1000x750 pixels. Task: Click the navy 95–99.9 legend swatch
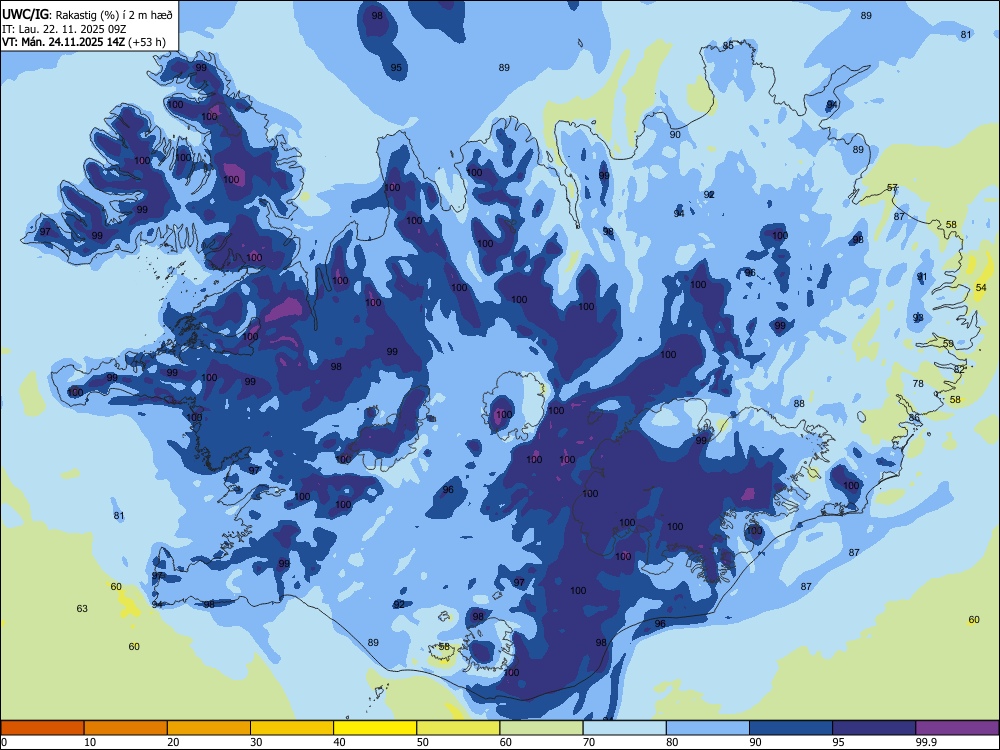click(874, 728)
